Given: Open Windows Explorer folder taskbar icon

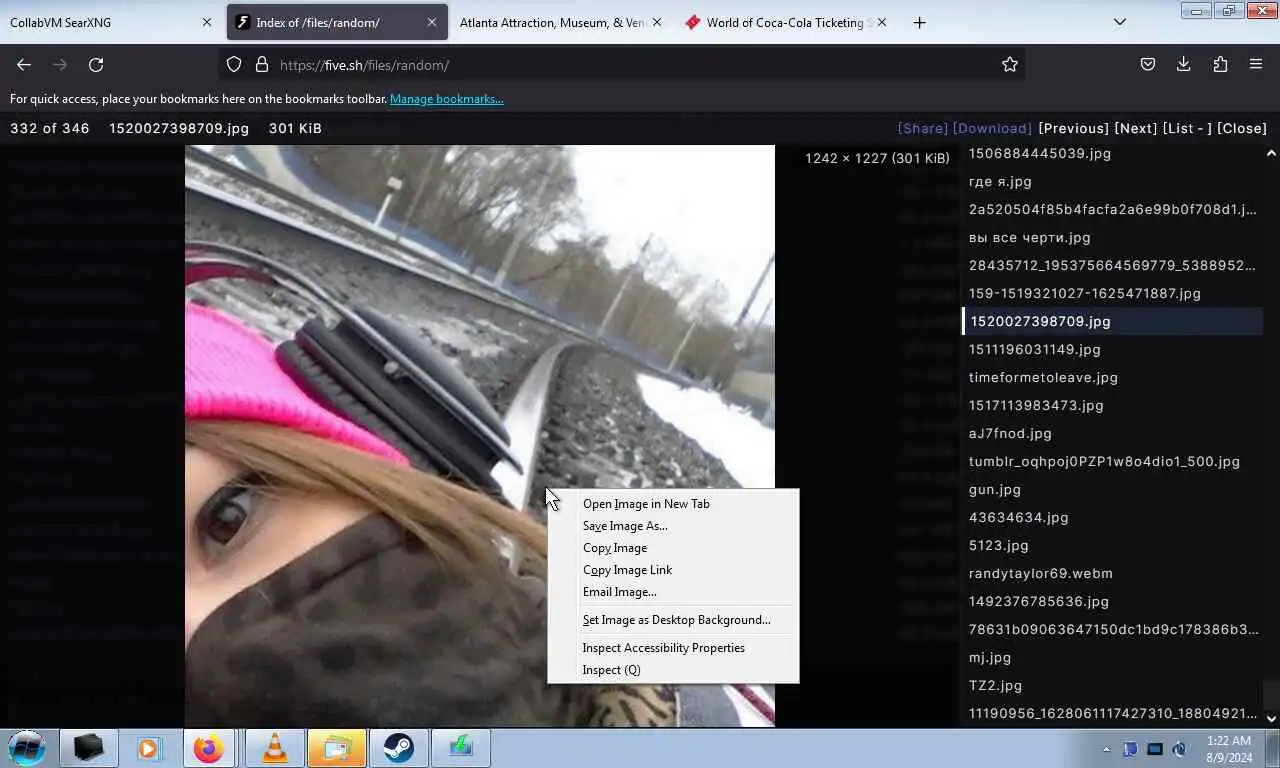Looking at the screenshot, I should (337, 748).
